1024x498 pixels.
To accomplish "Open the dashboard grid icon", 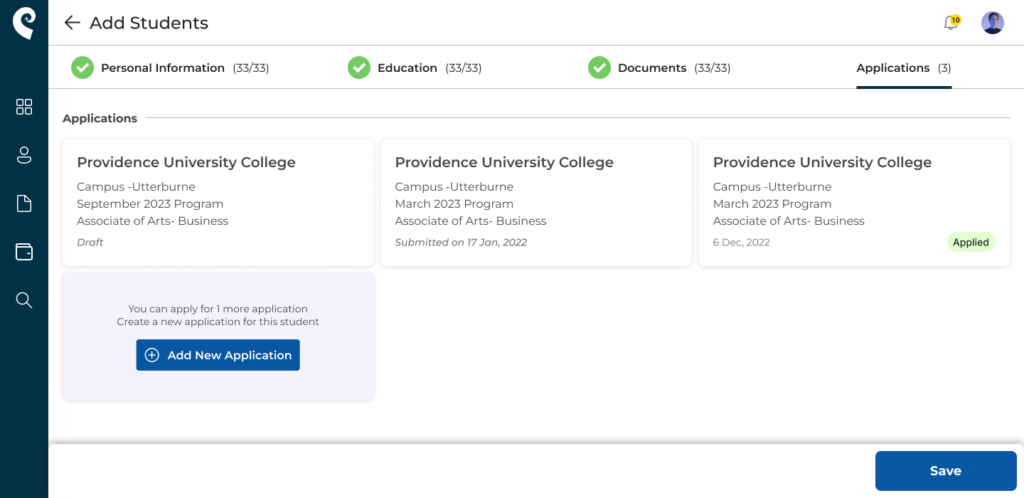I will [x=24, y=107].
